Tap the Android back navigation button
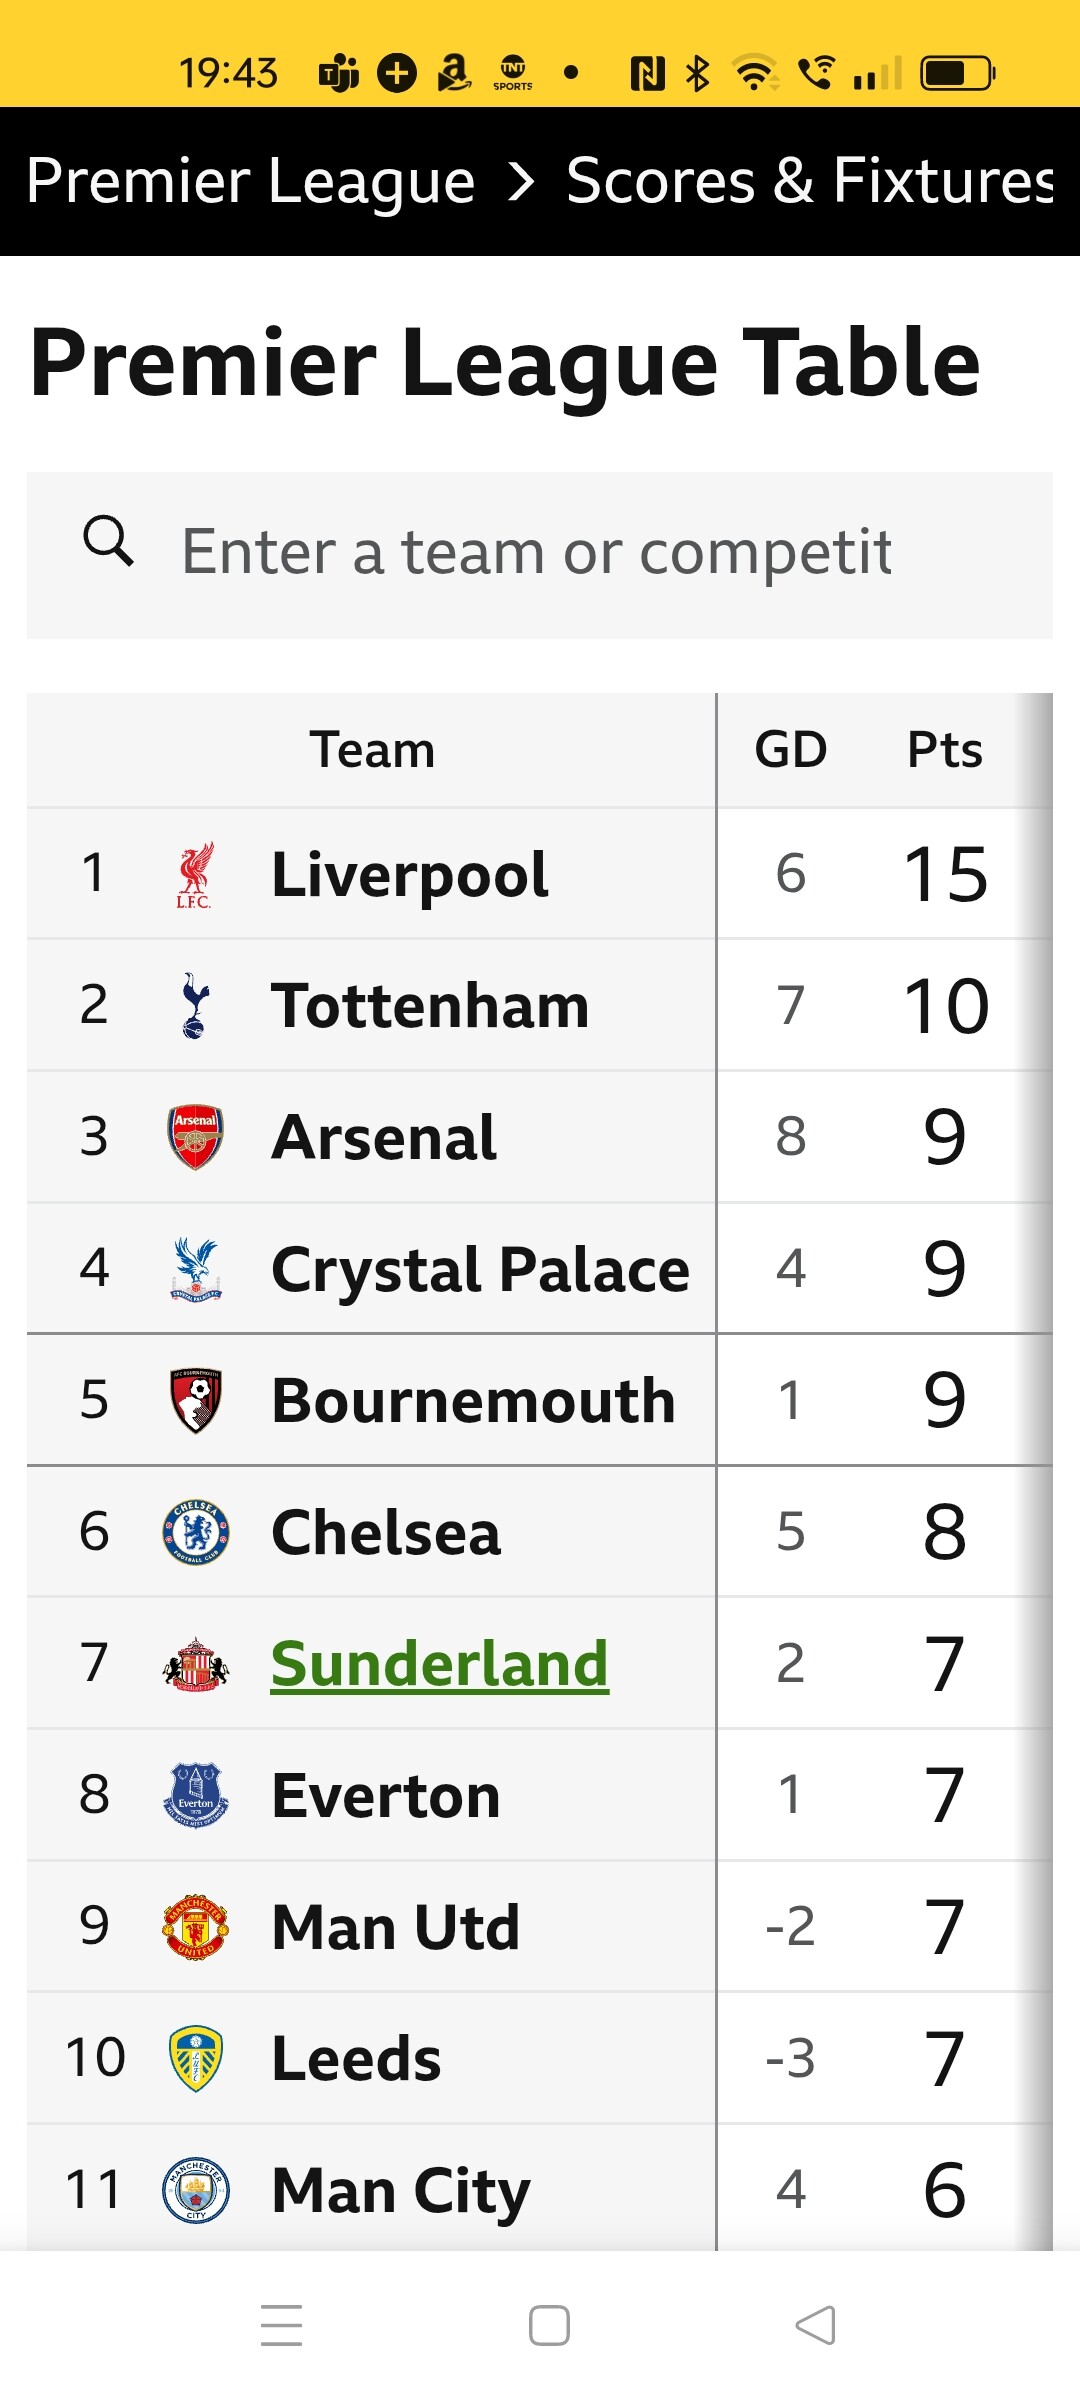Viewport: 1080px width, 2400px height. click(x=815, y=2325)
